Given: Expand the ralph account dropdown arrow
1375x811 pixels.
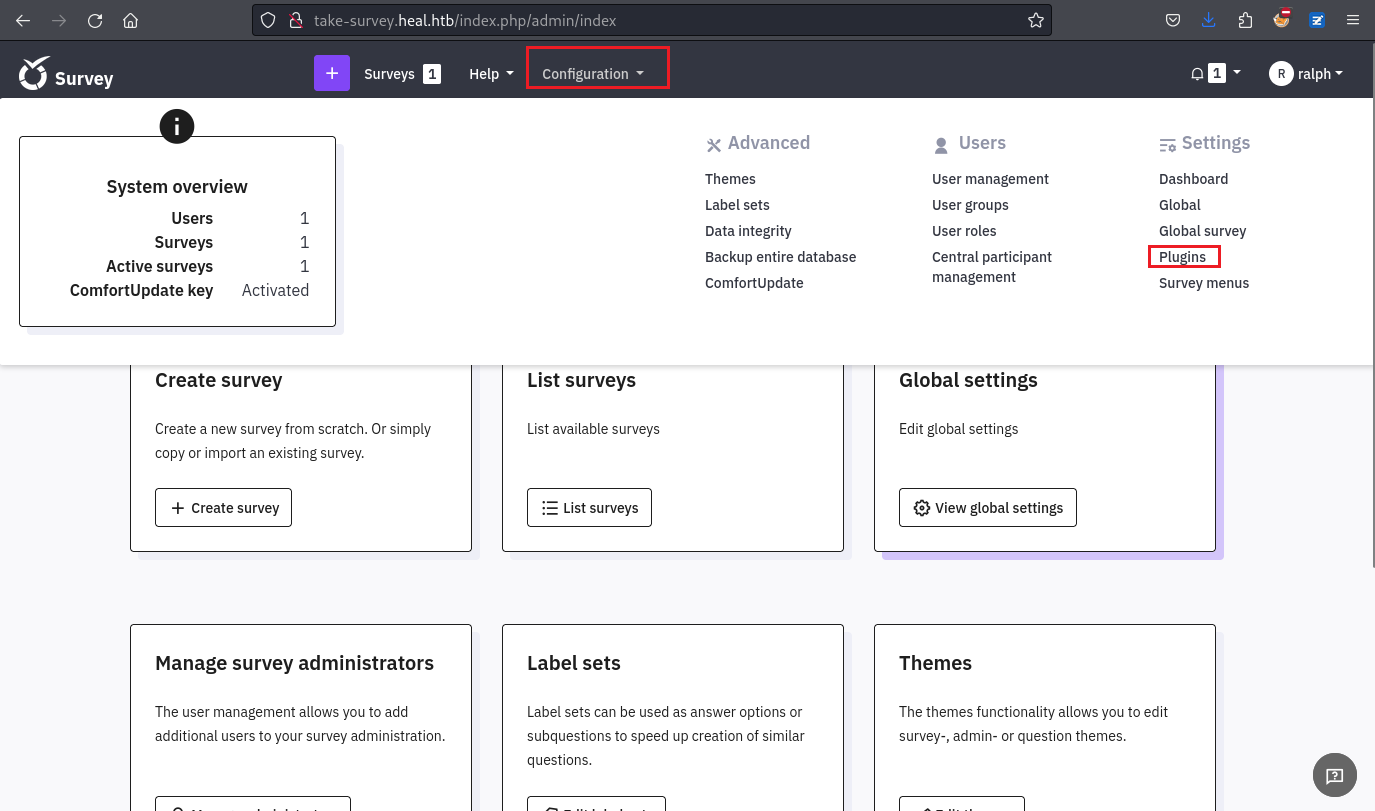Looking at the screenshot, I should click(1339, 73).
